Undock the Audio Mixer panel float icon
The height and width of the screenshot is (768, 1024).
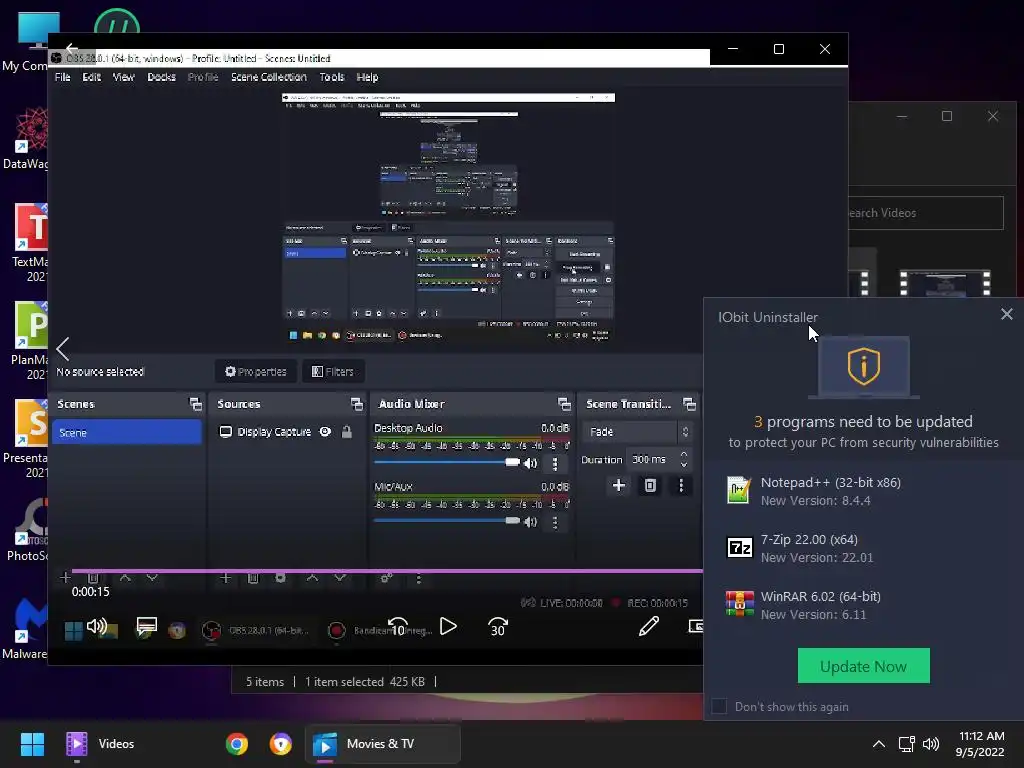564,404
